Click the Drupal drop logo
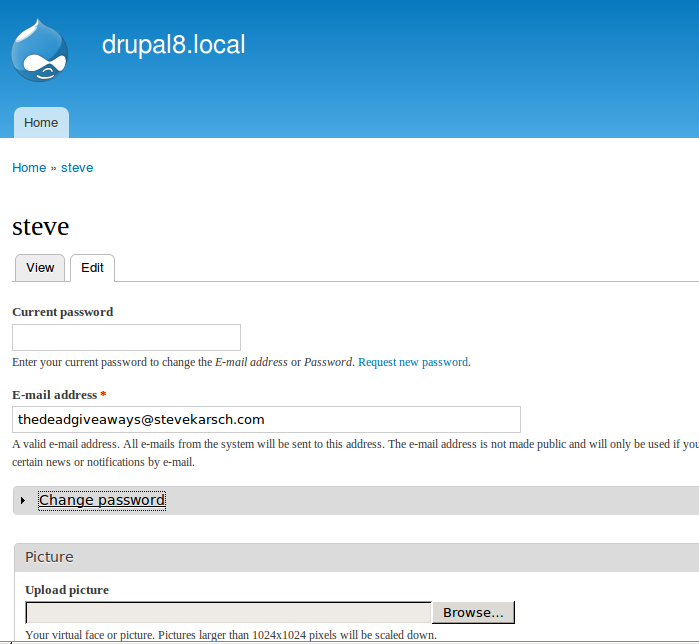This screenshot has width=699, height=644. pyautogui.click(x=40, y=50)
